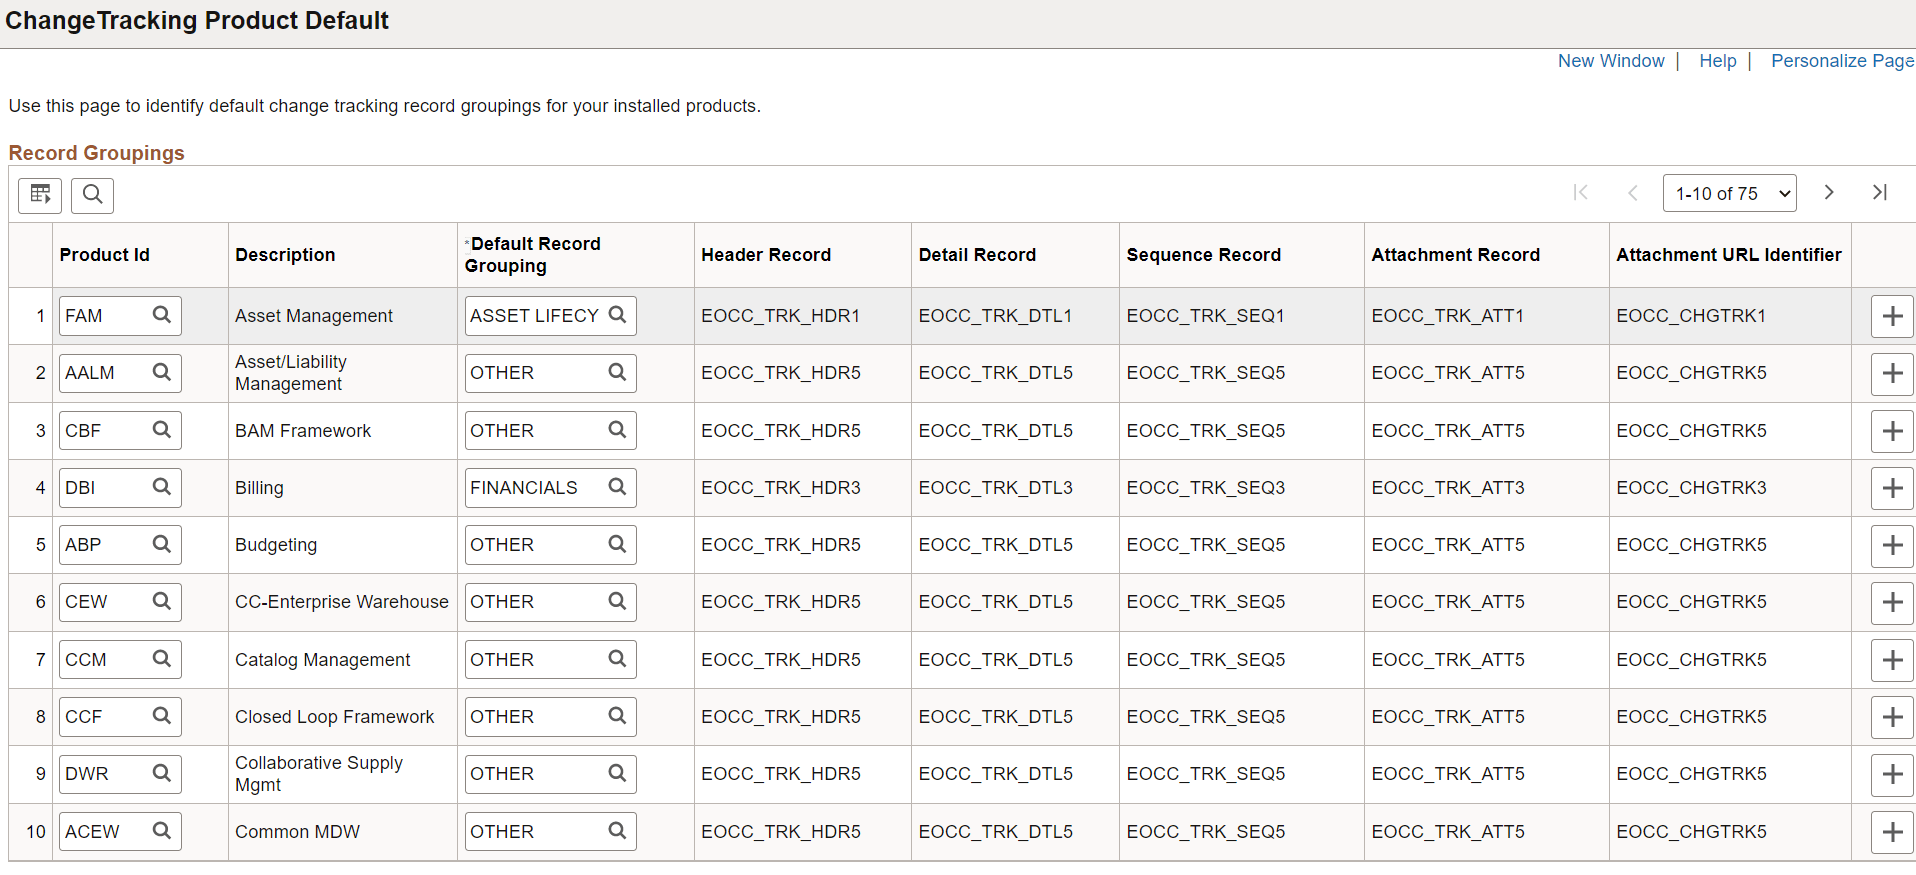The width and height of the screenshot is (1916, 875).
Task: Open the New Window link
Action: [x=1610, y=61]
